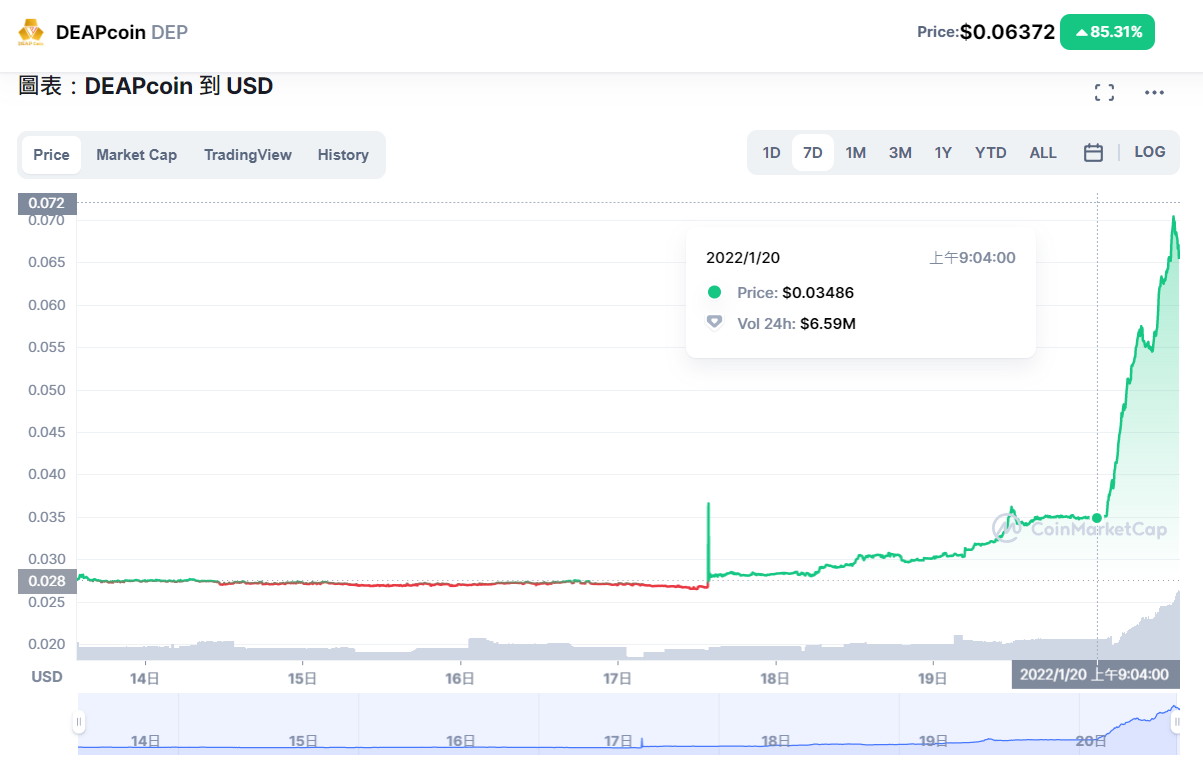The image size is (1203, 762).
Task: Click the DEAPcoin logo icon
Action: pyautogui.click(x=31, y=32)
